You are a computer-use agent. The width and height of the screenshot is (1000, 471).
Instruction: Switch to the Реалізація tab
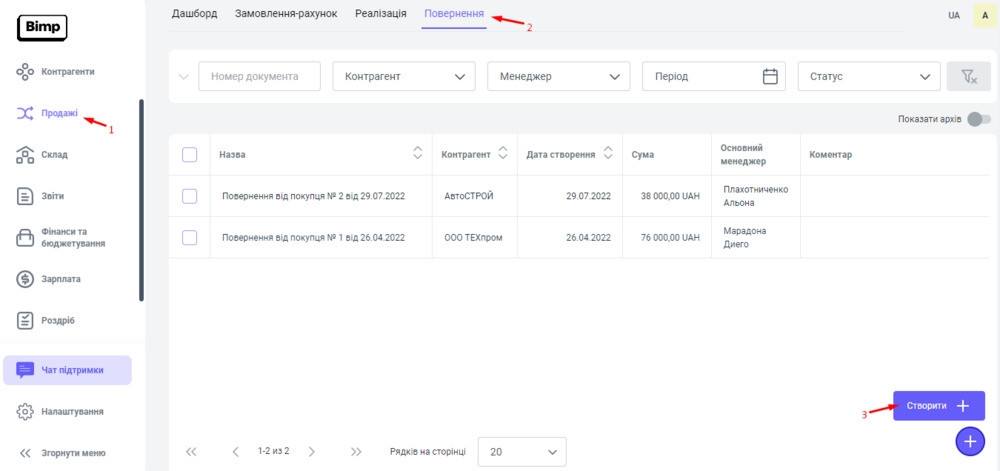tap(382, 14)
